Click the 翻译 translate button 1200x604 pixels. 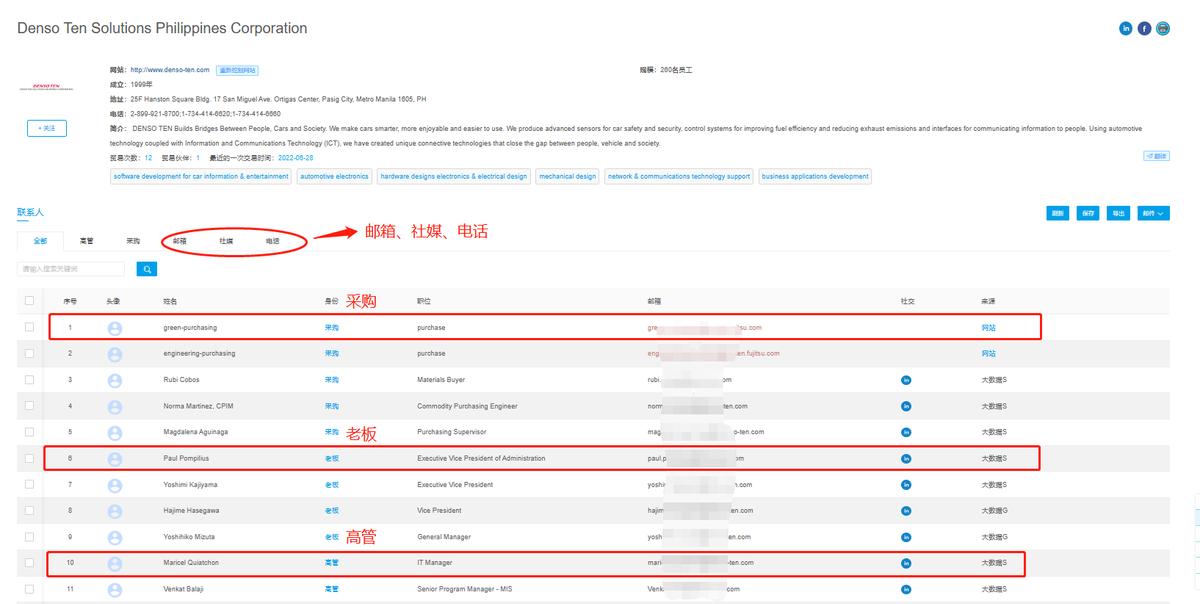[1156, 156]
